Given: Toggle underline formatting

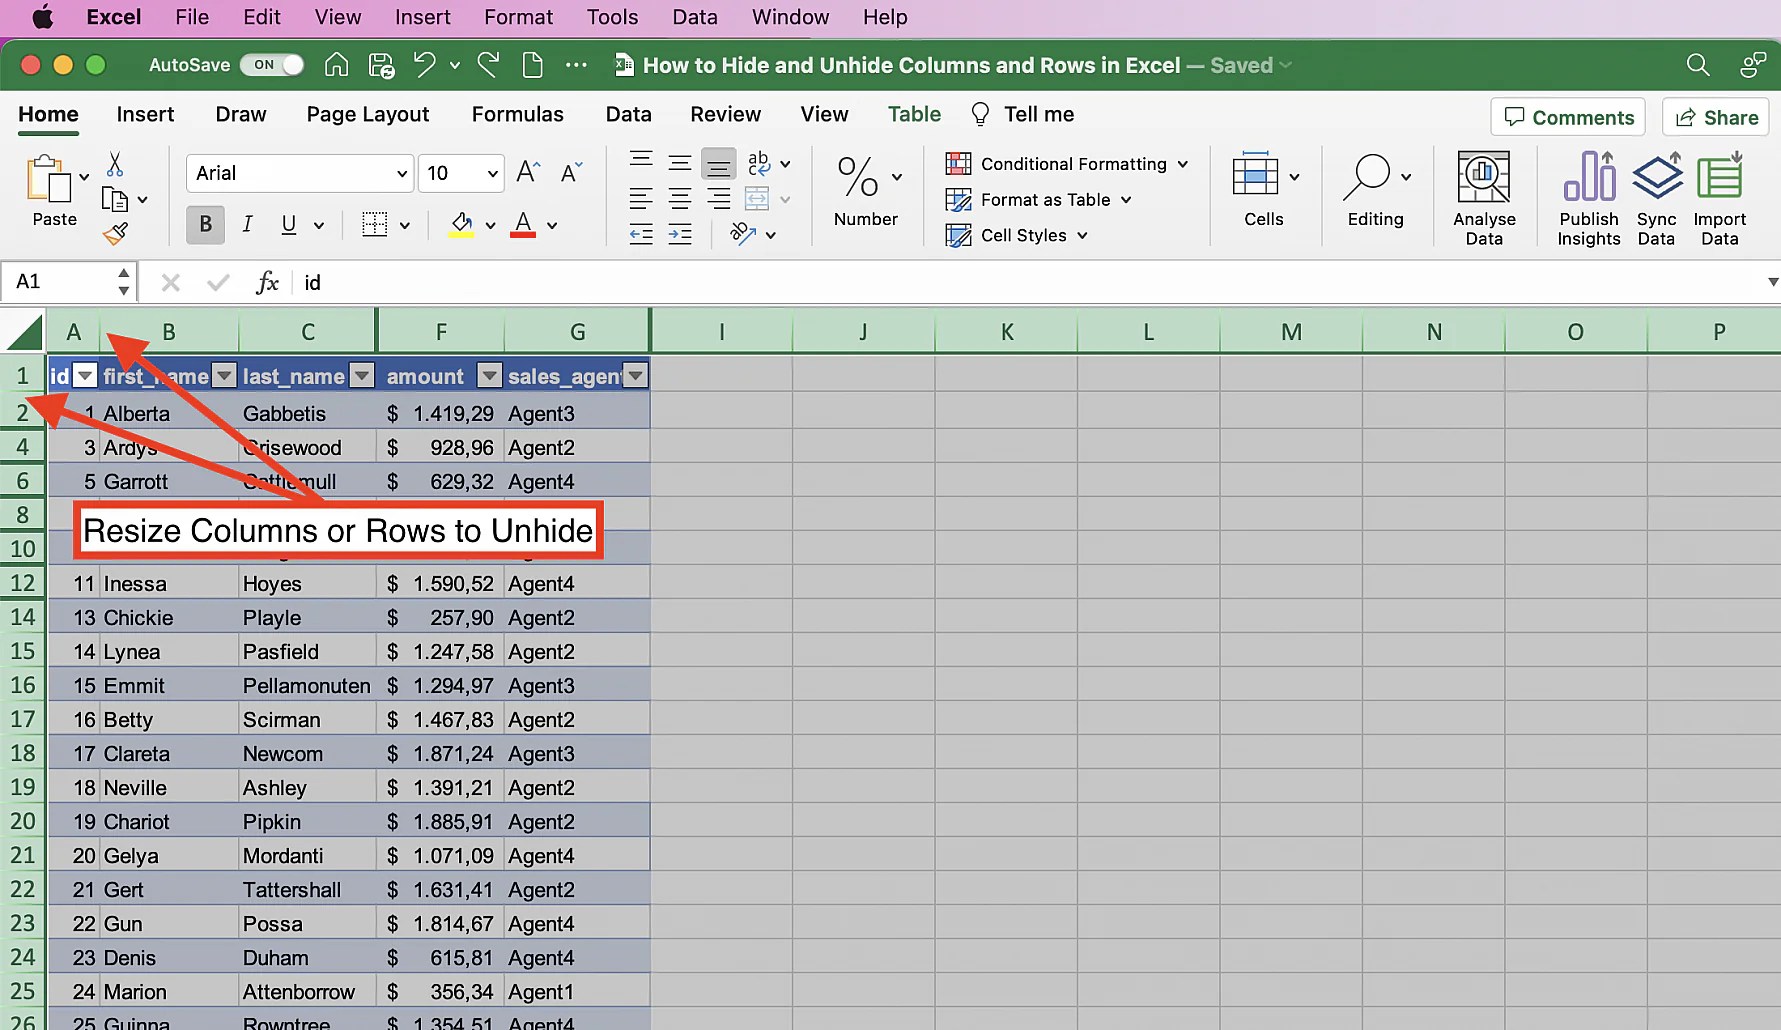Looking at the screenshot, I should click(x=287, y=224).
